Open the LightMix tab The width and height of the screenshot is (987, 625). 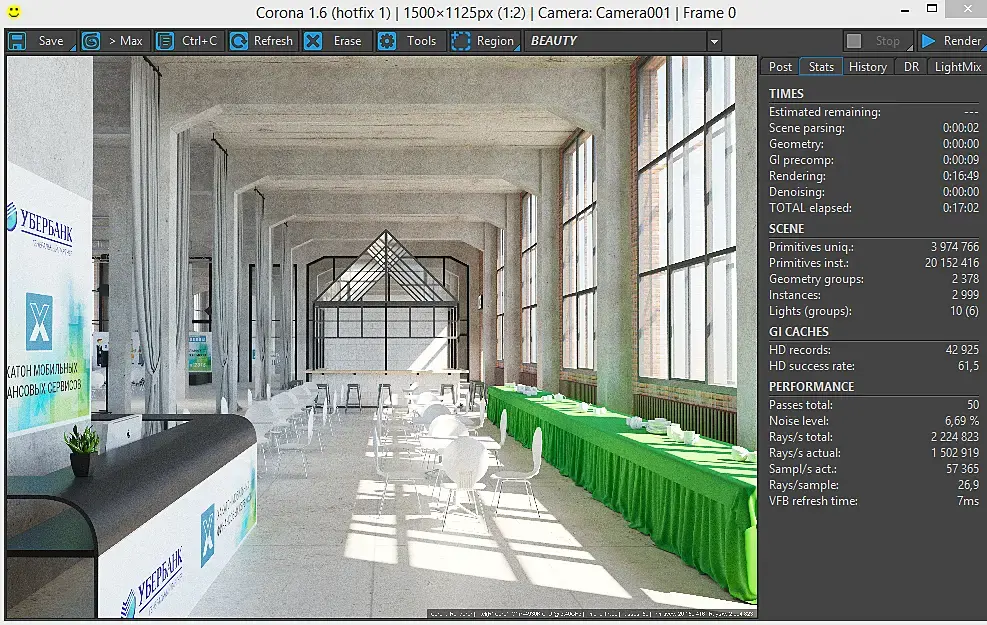tap(957, 67)
